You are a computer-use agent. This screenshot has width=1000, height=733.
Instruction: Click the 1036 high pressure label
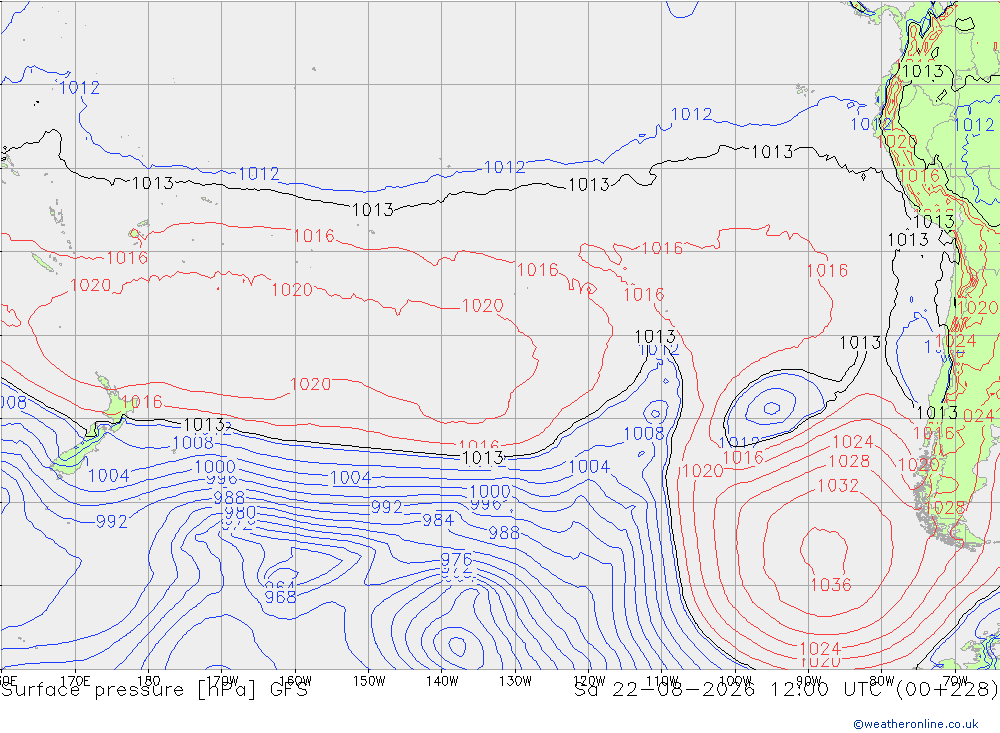click(x=830, y=585)
